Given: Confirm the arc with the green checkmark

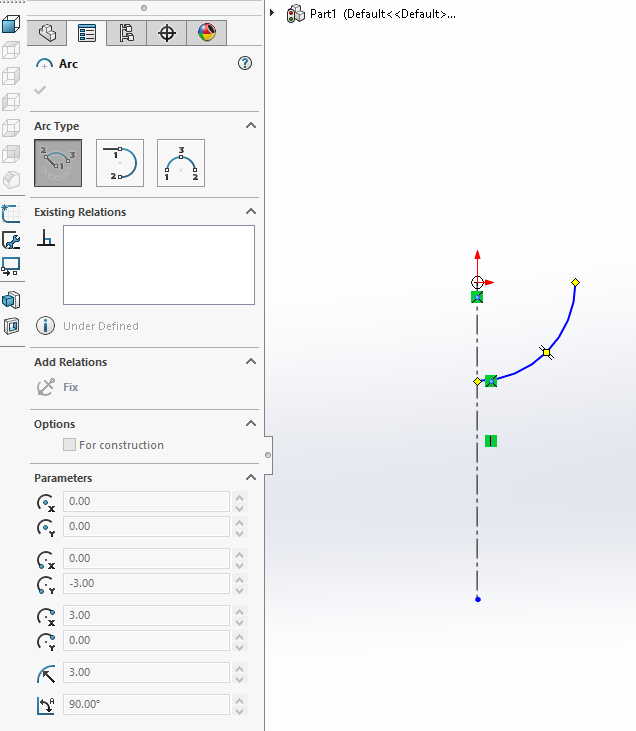Looking at the screenshot, I should click(x=40, y=90).
